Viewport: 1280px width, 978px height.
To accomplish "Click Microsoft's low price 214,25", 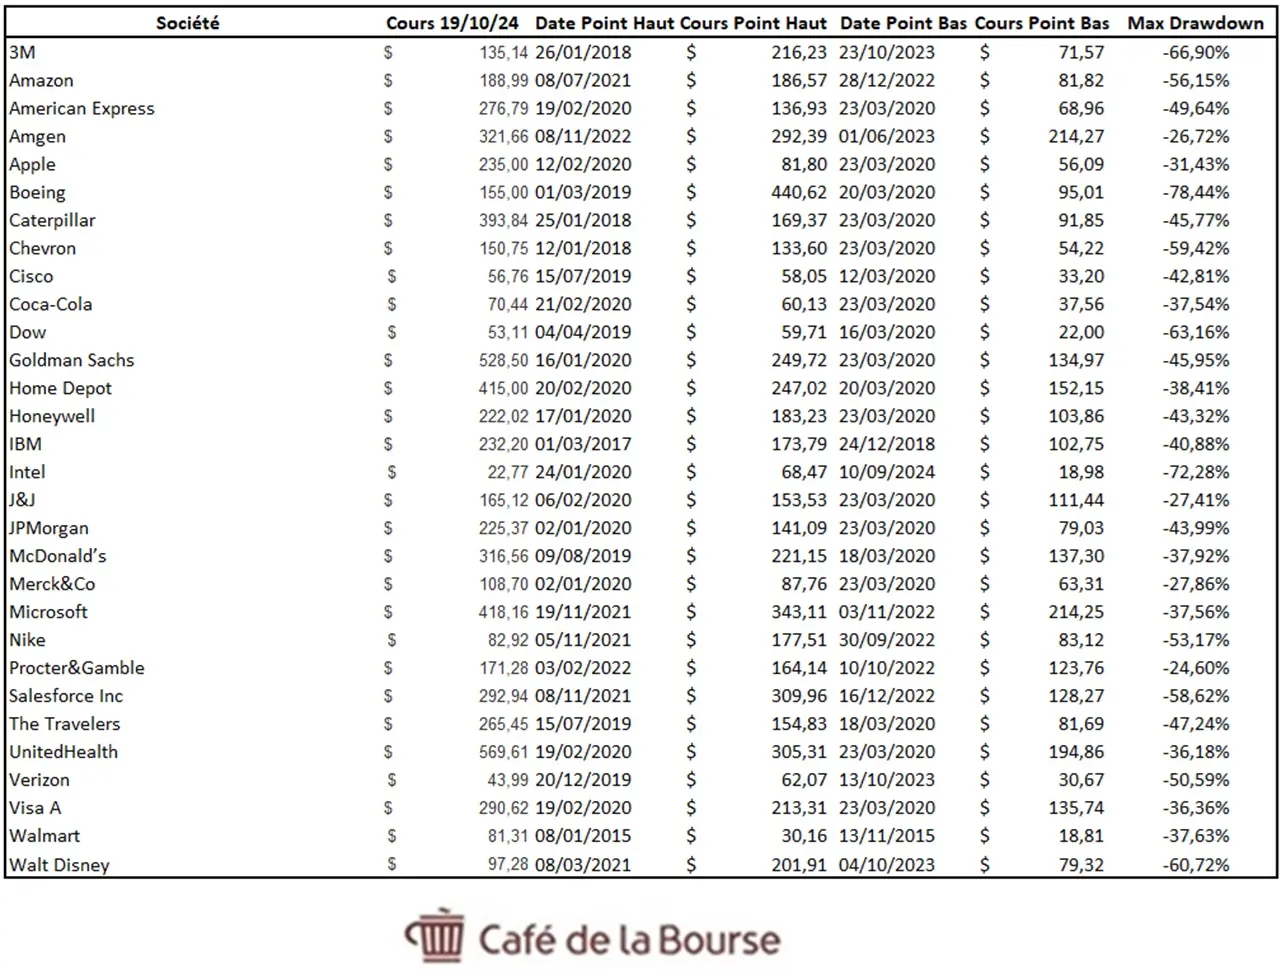I will (x=1076, y=612).
